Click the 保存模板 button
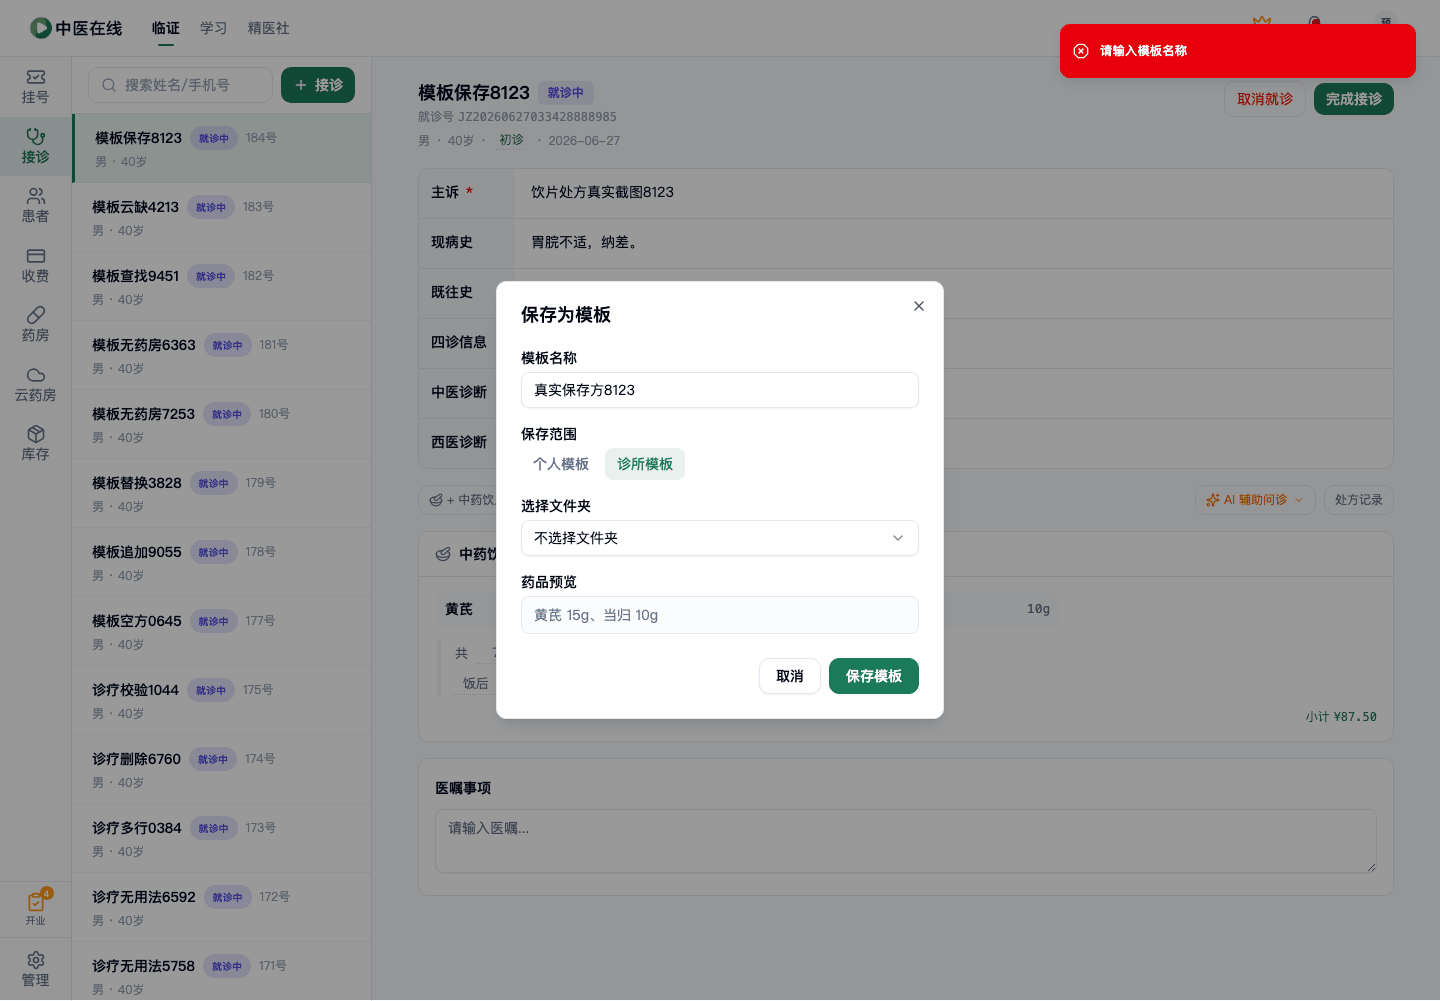Screen dimensions: 1440x1001 pyautogui.click(x=874, y=676)
